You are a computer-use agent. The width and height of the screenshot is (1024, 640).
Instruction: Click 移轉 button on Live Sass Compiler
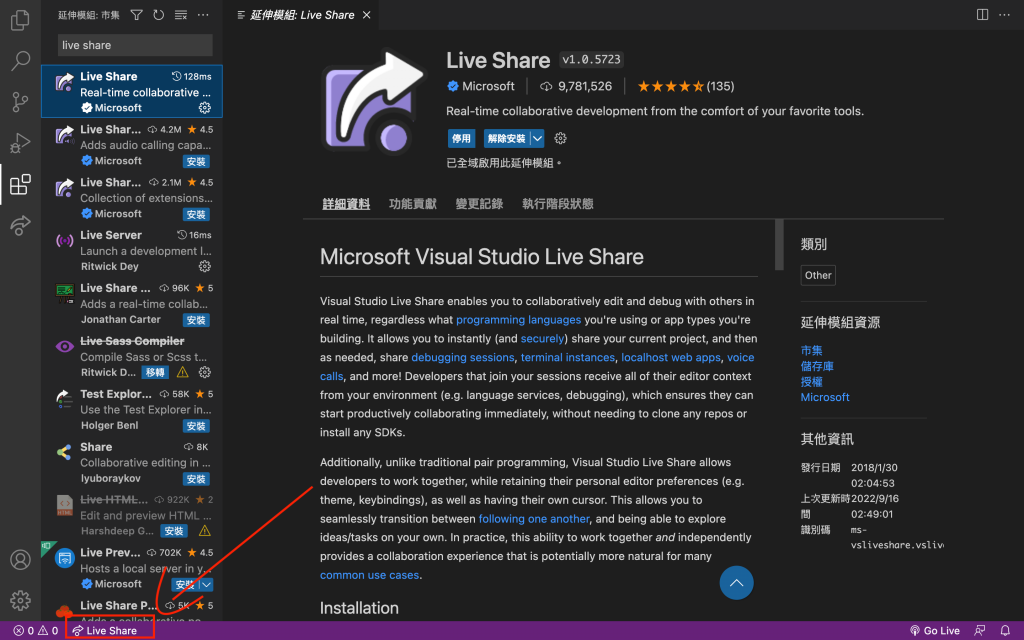[x=155, y=372]
